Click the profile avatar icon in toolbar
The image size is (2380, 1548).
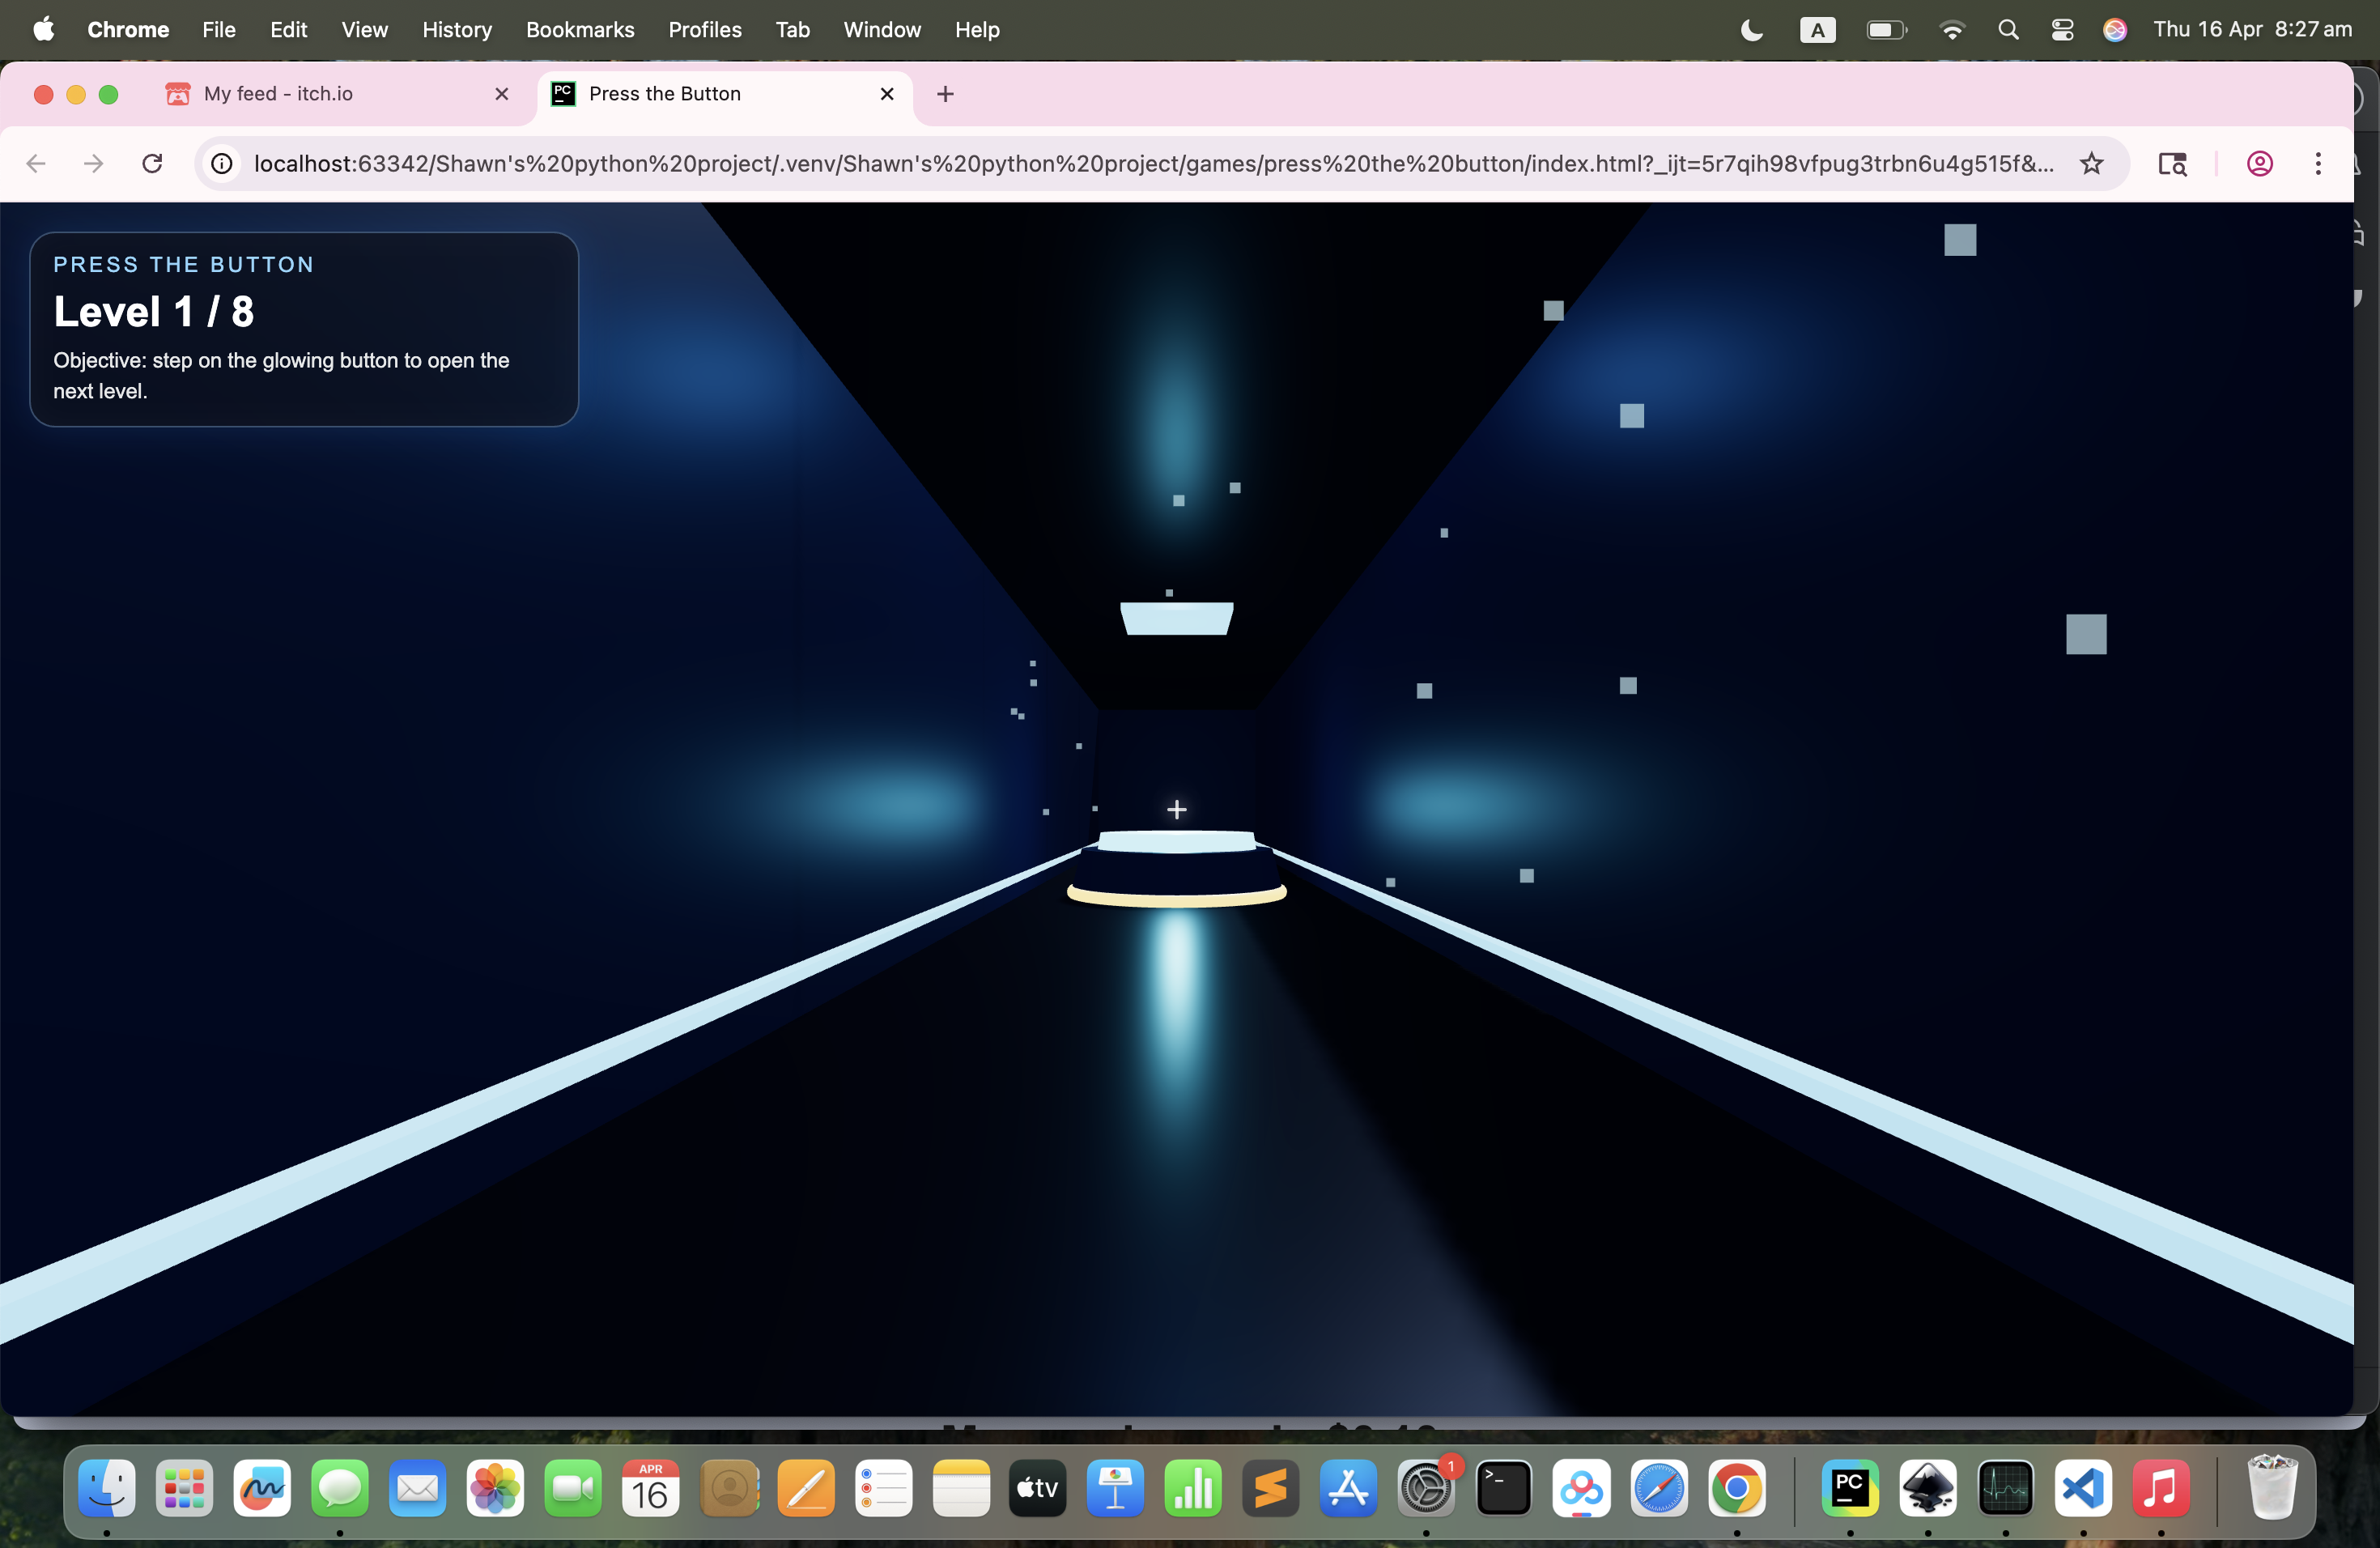[x=2260, y=163]
